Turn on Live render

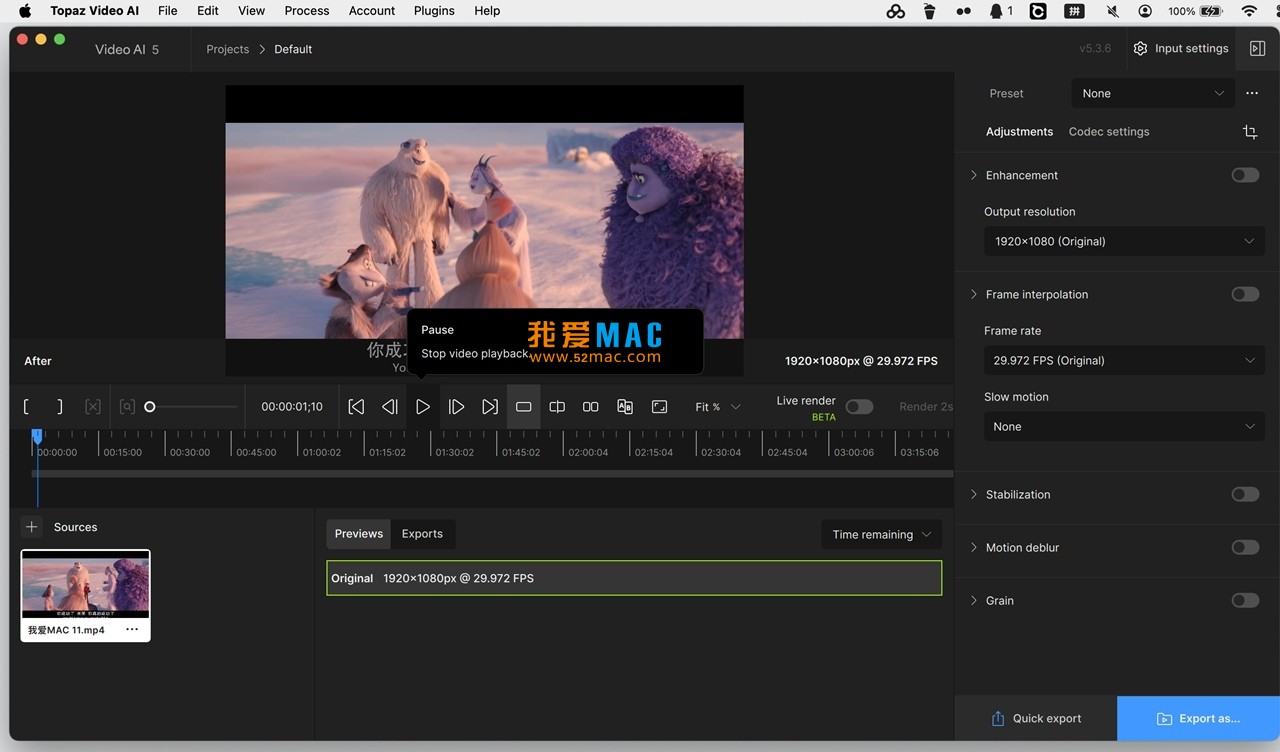pyautogui.click(x=859, y=407)
